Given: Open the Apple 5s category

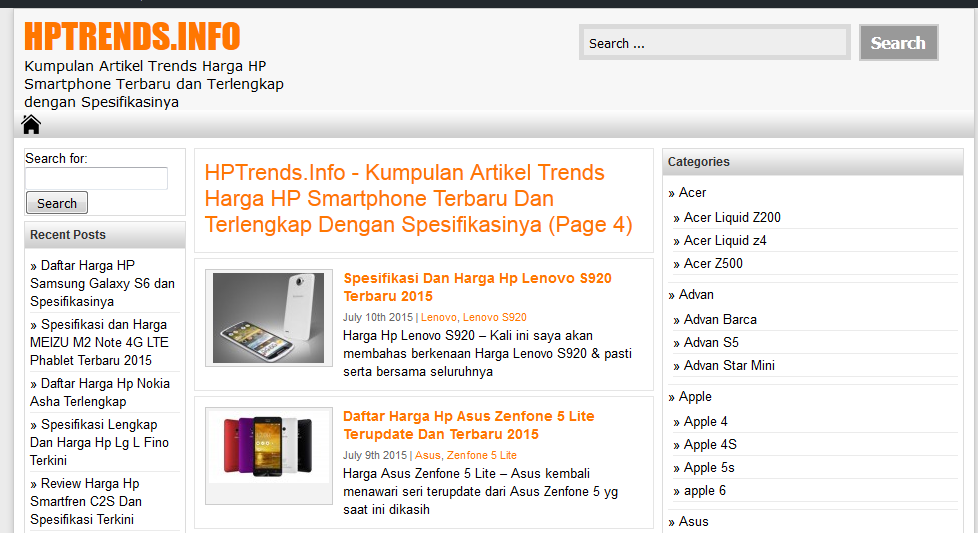Looking at the screenshot, I should click(x=709, y=468).
